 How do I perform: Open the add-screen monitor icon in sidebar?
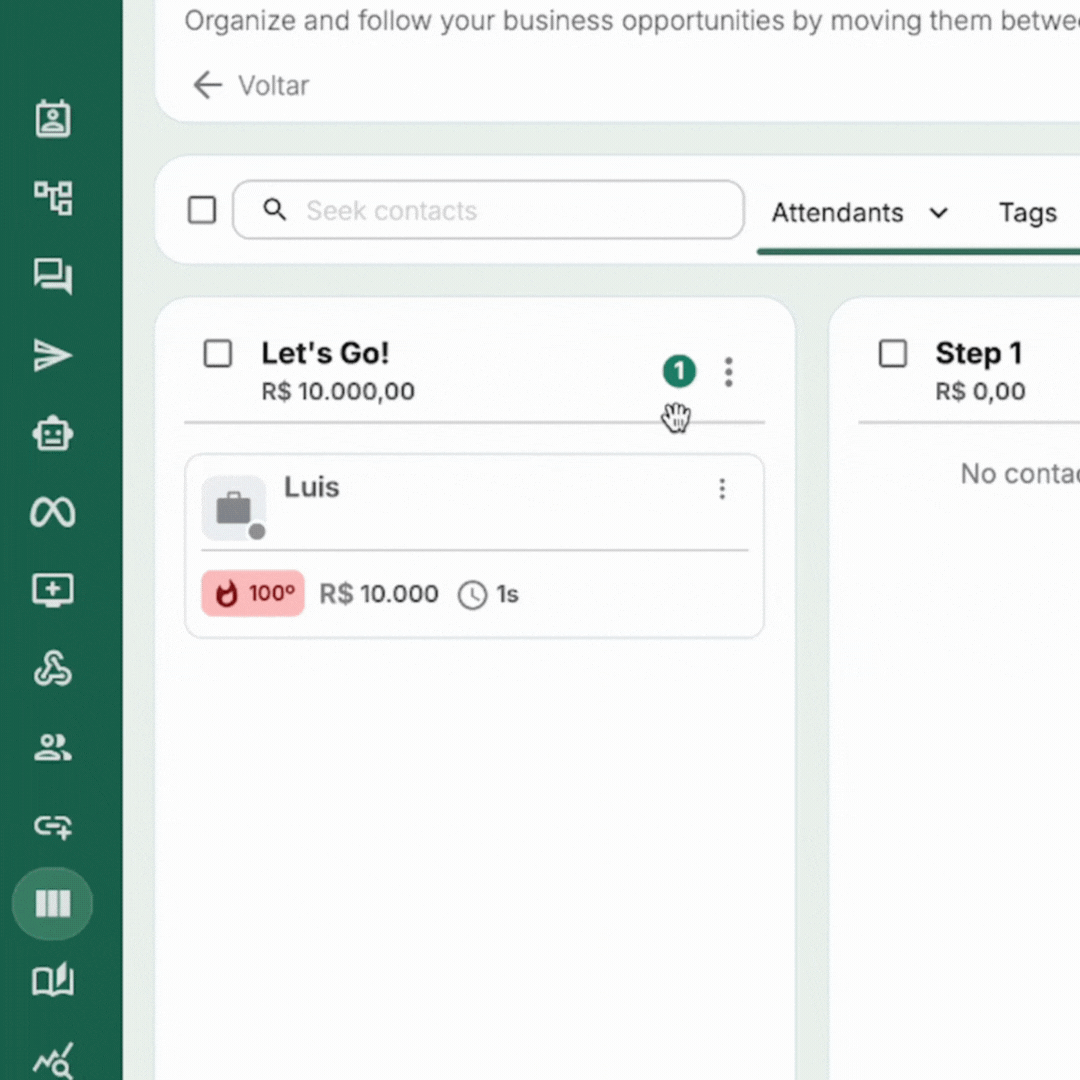(53, 591)
